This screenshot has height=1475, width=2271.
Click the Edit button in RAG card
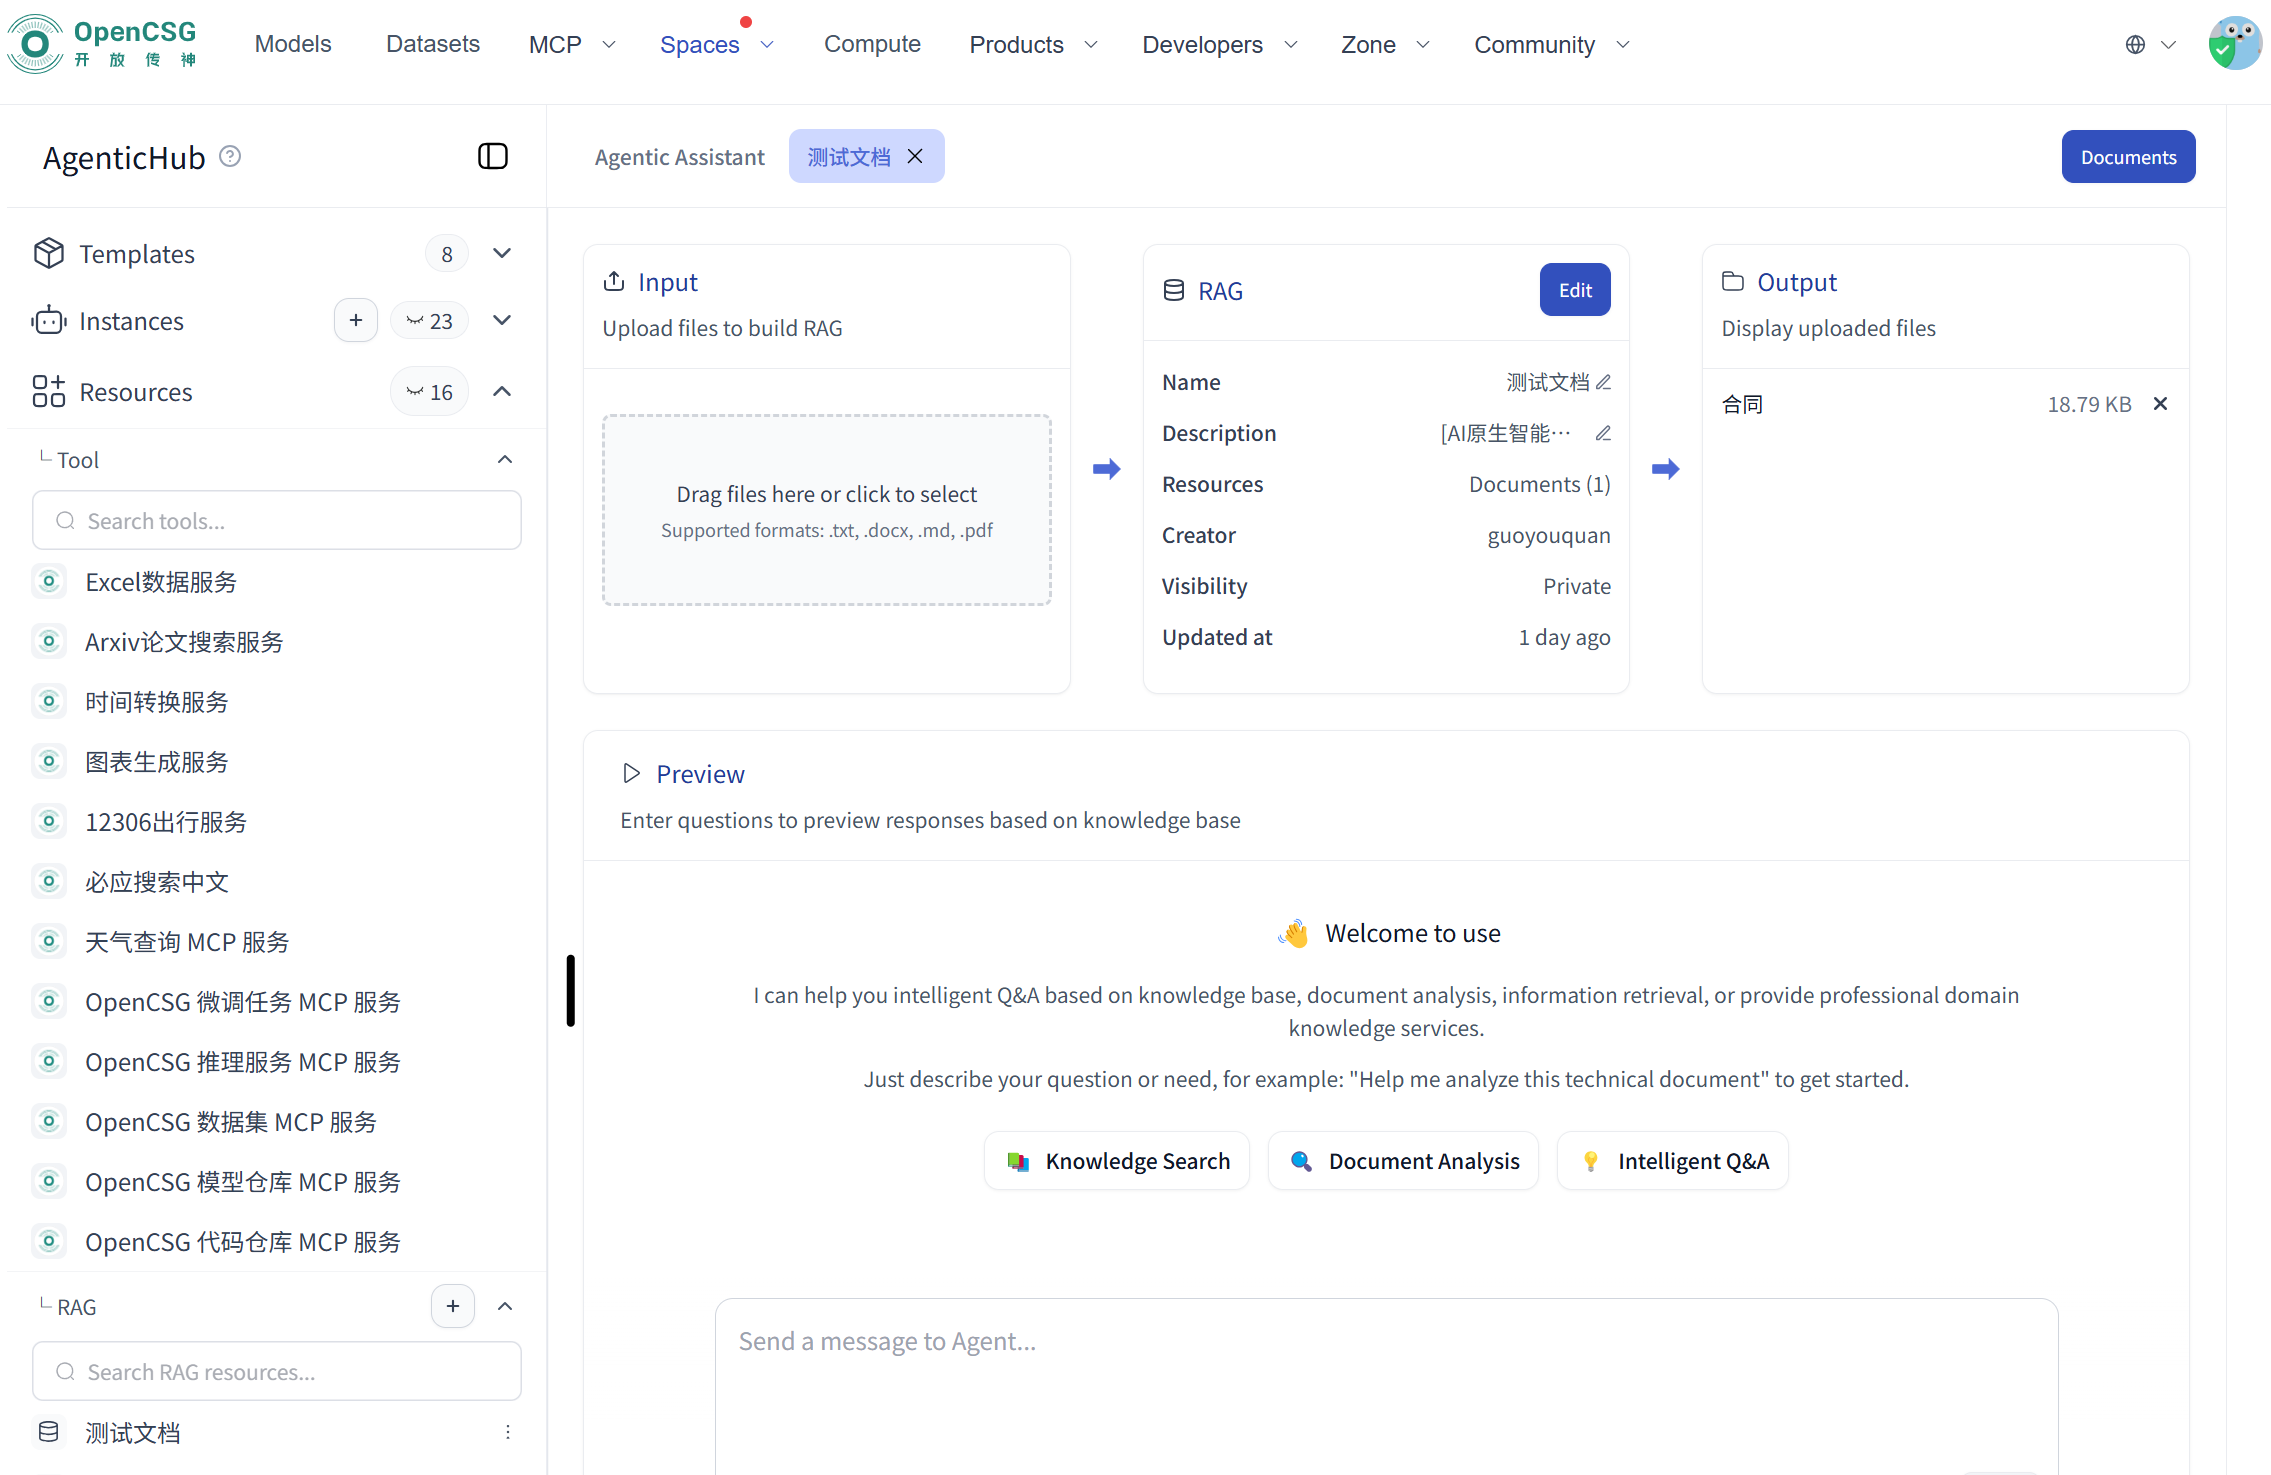(1574, 290)
